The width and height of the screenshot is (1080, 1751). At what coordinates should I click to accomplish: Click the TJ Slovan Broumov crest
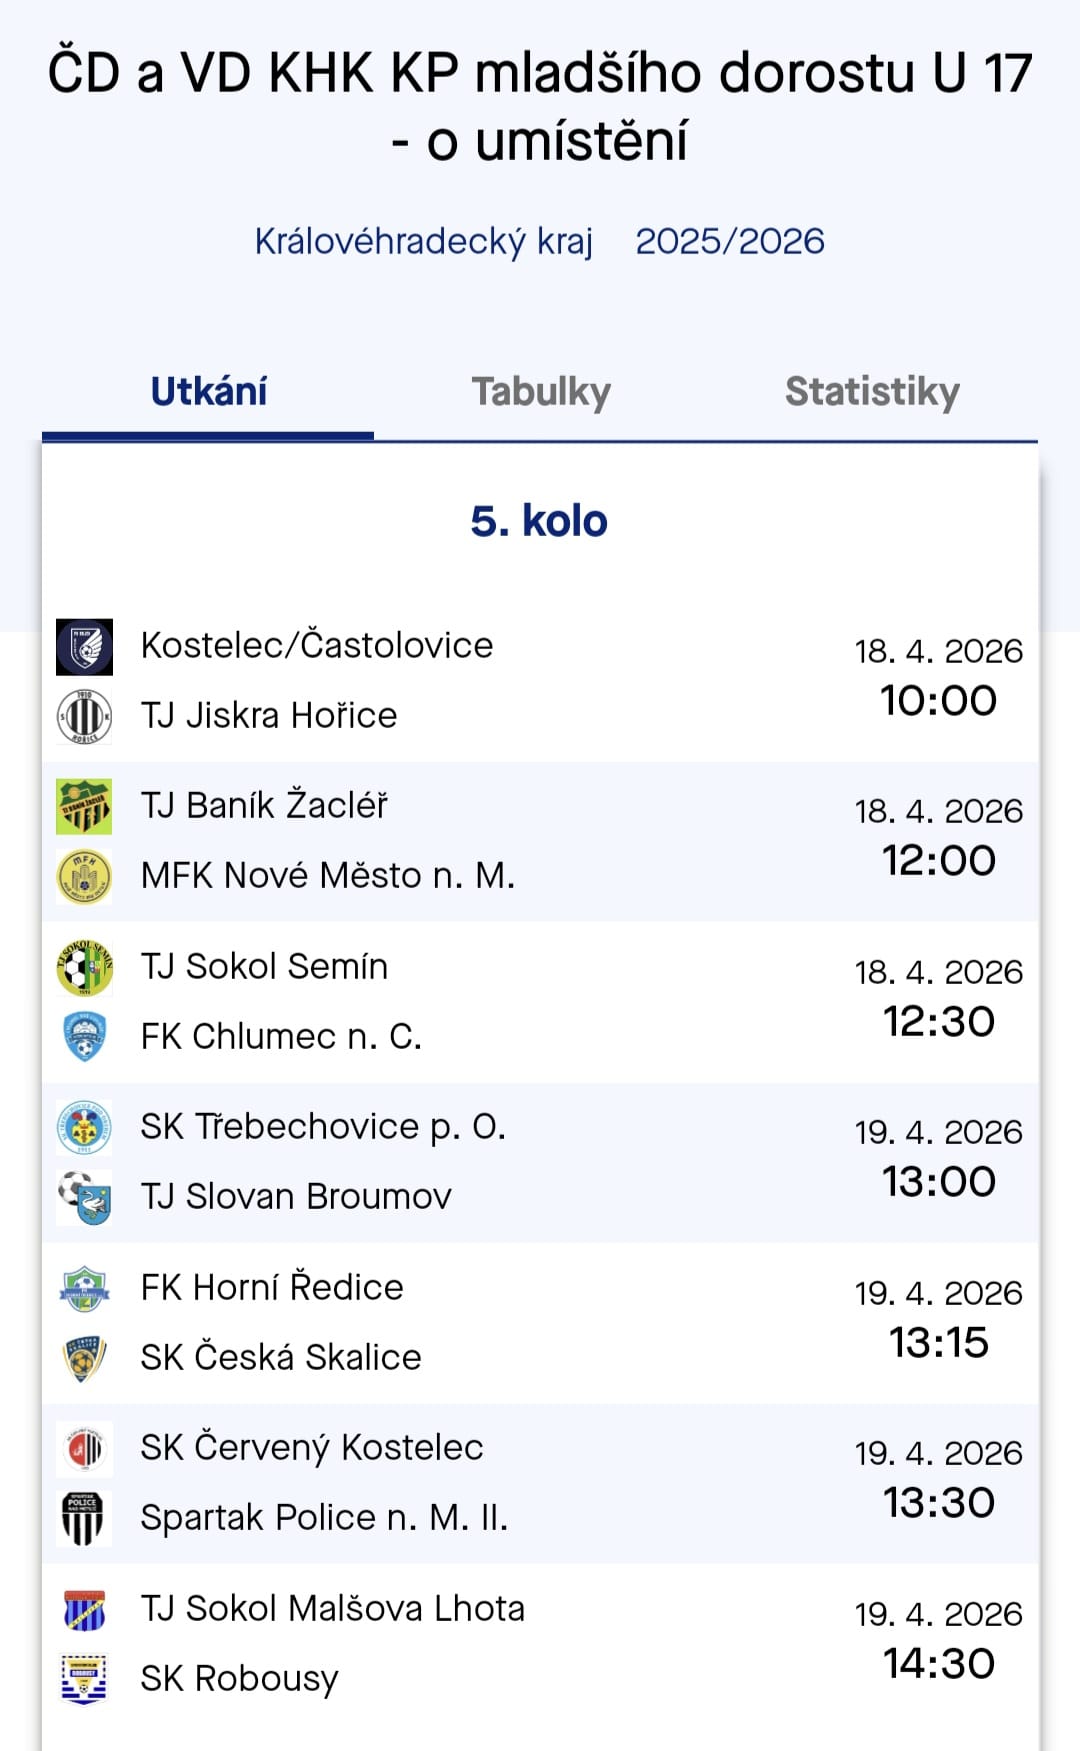point(84,1197)
